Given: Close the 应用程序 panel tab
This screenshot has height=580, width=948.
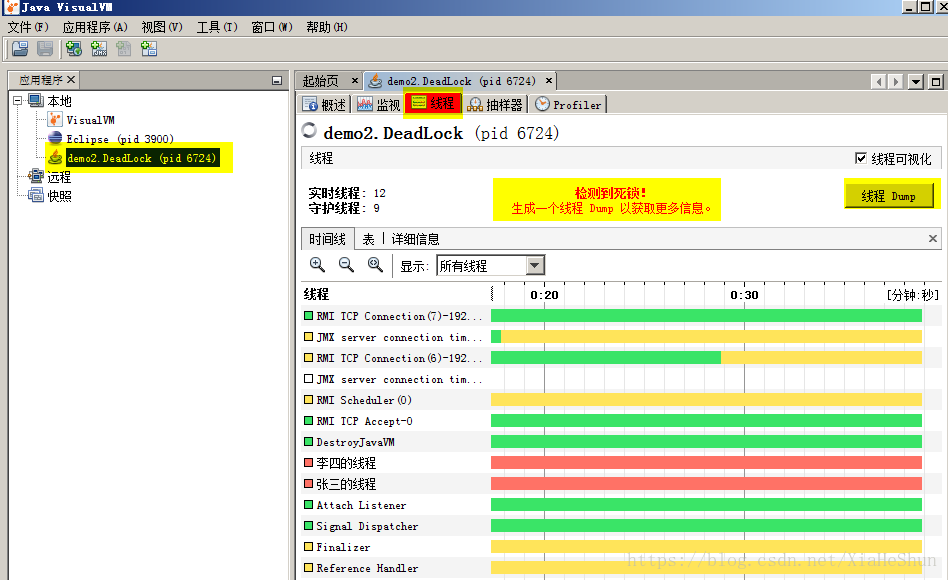Looking at the screenshot, I should [71, 79].
